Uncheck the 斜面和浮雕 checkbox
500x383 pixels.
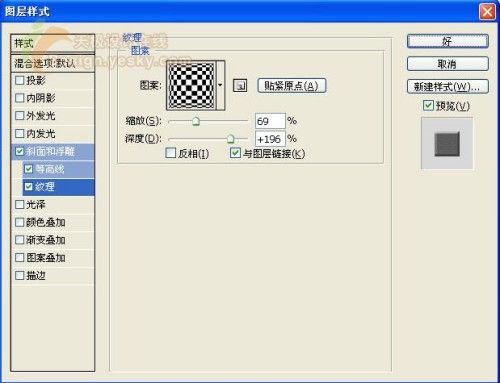(x=20, y=151)
